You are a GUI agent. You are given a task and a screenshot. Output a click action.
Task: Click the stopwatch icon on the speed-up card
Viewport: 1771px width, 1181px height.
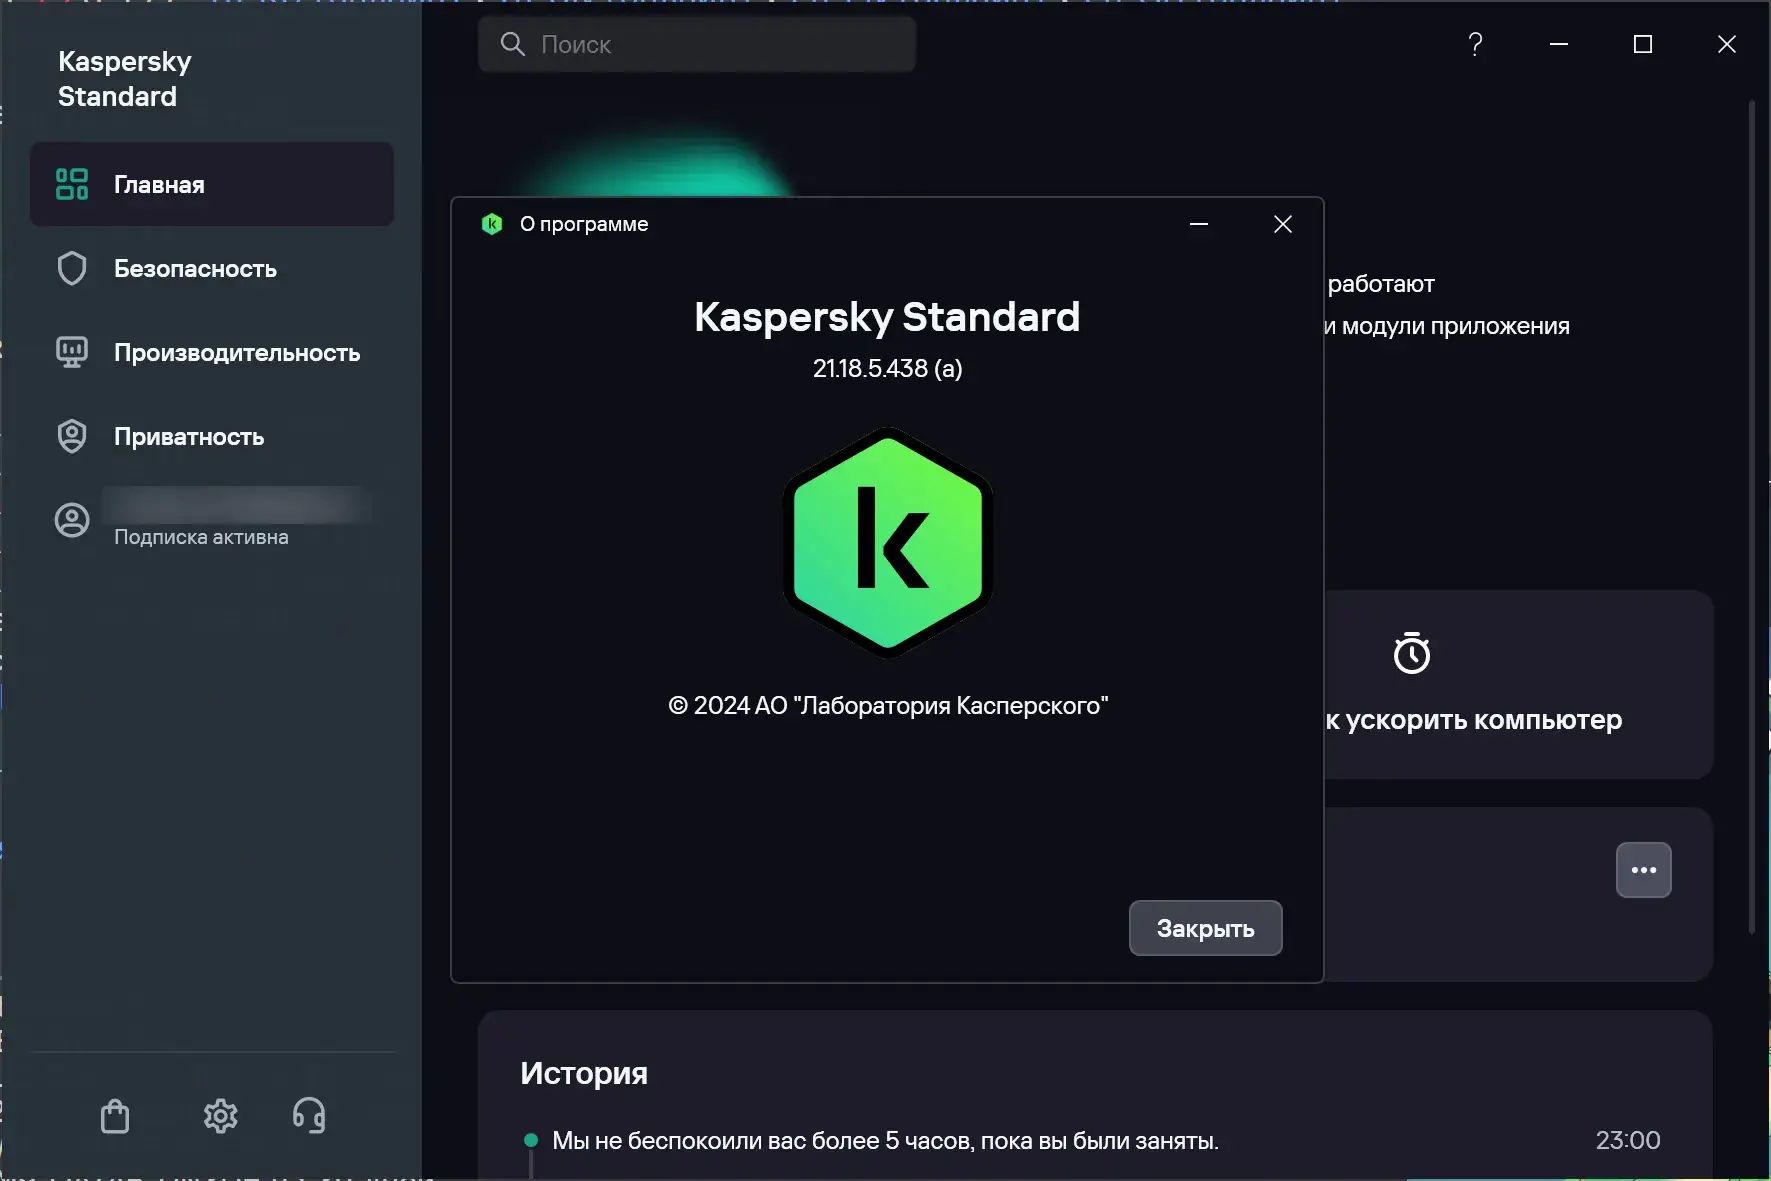click(x=1411, y=653)
